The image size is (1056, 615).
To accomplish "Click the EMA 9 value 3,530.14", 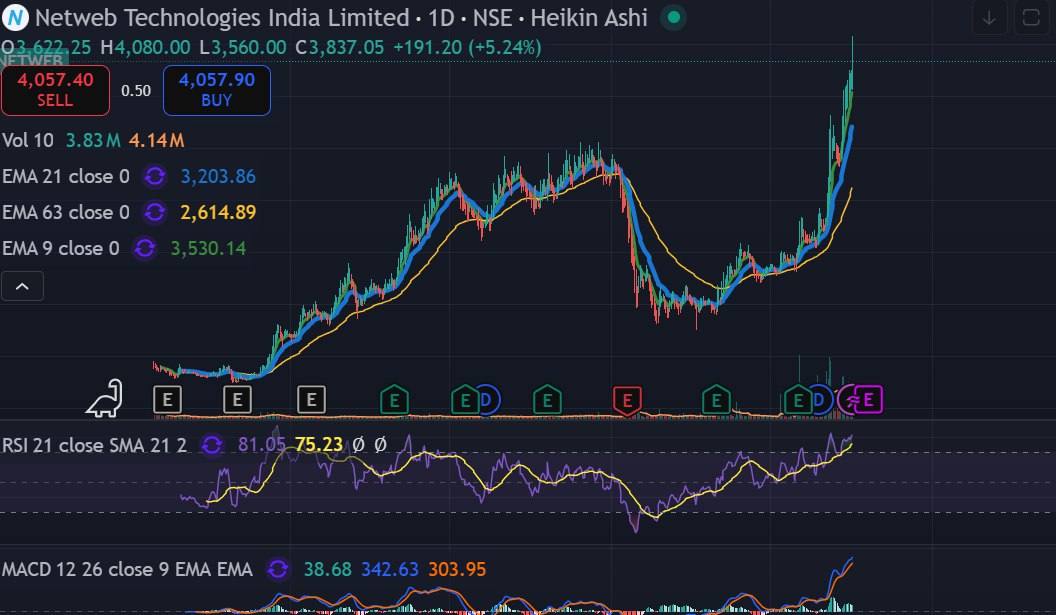I will click(x=208, y=248).
